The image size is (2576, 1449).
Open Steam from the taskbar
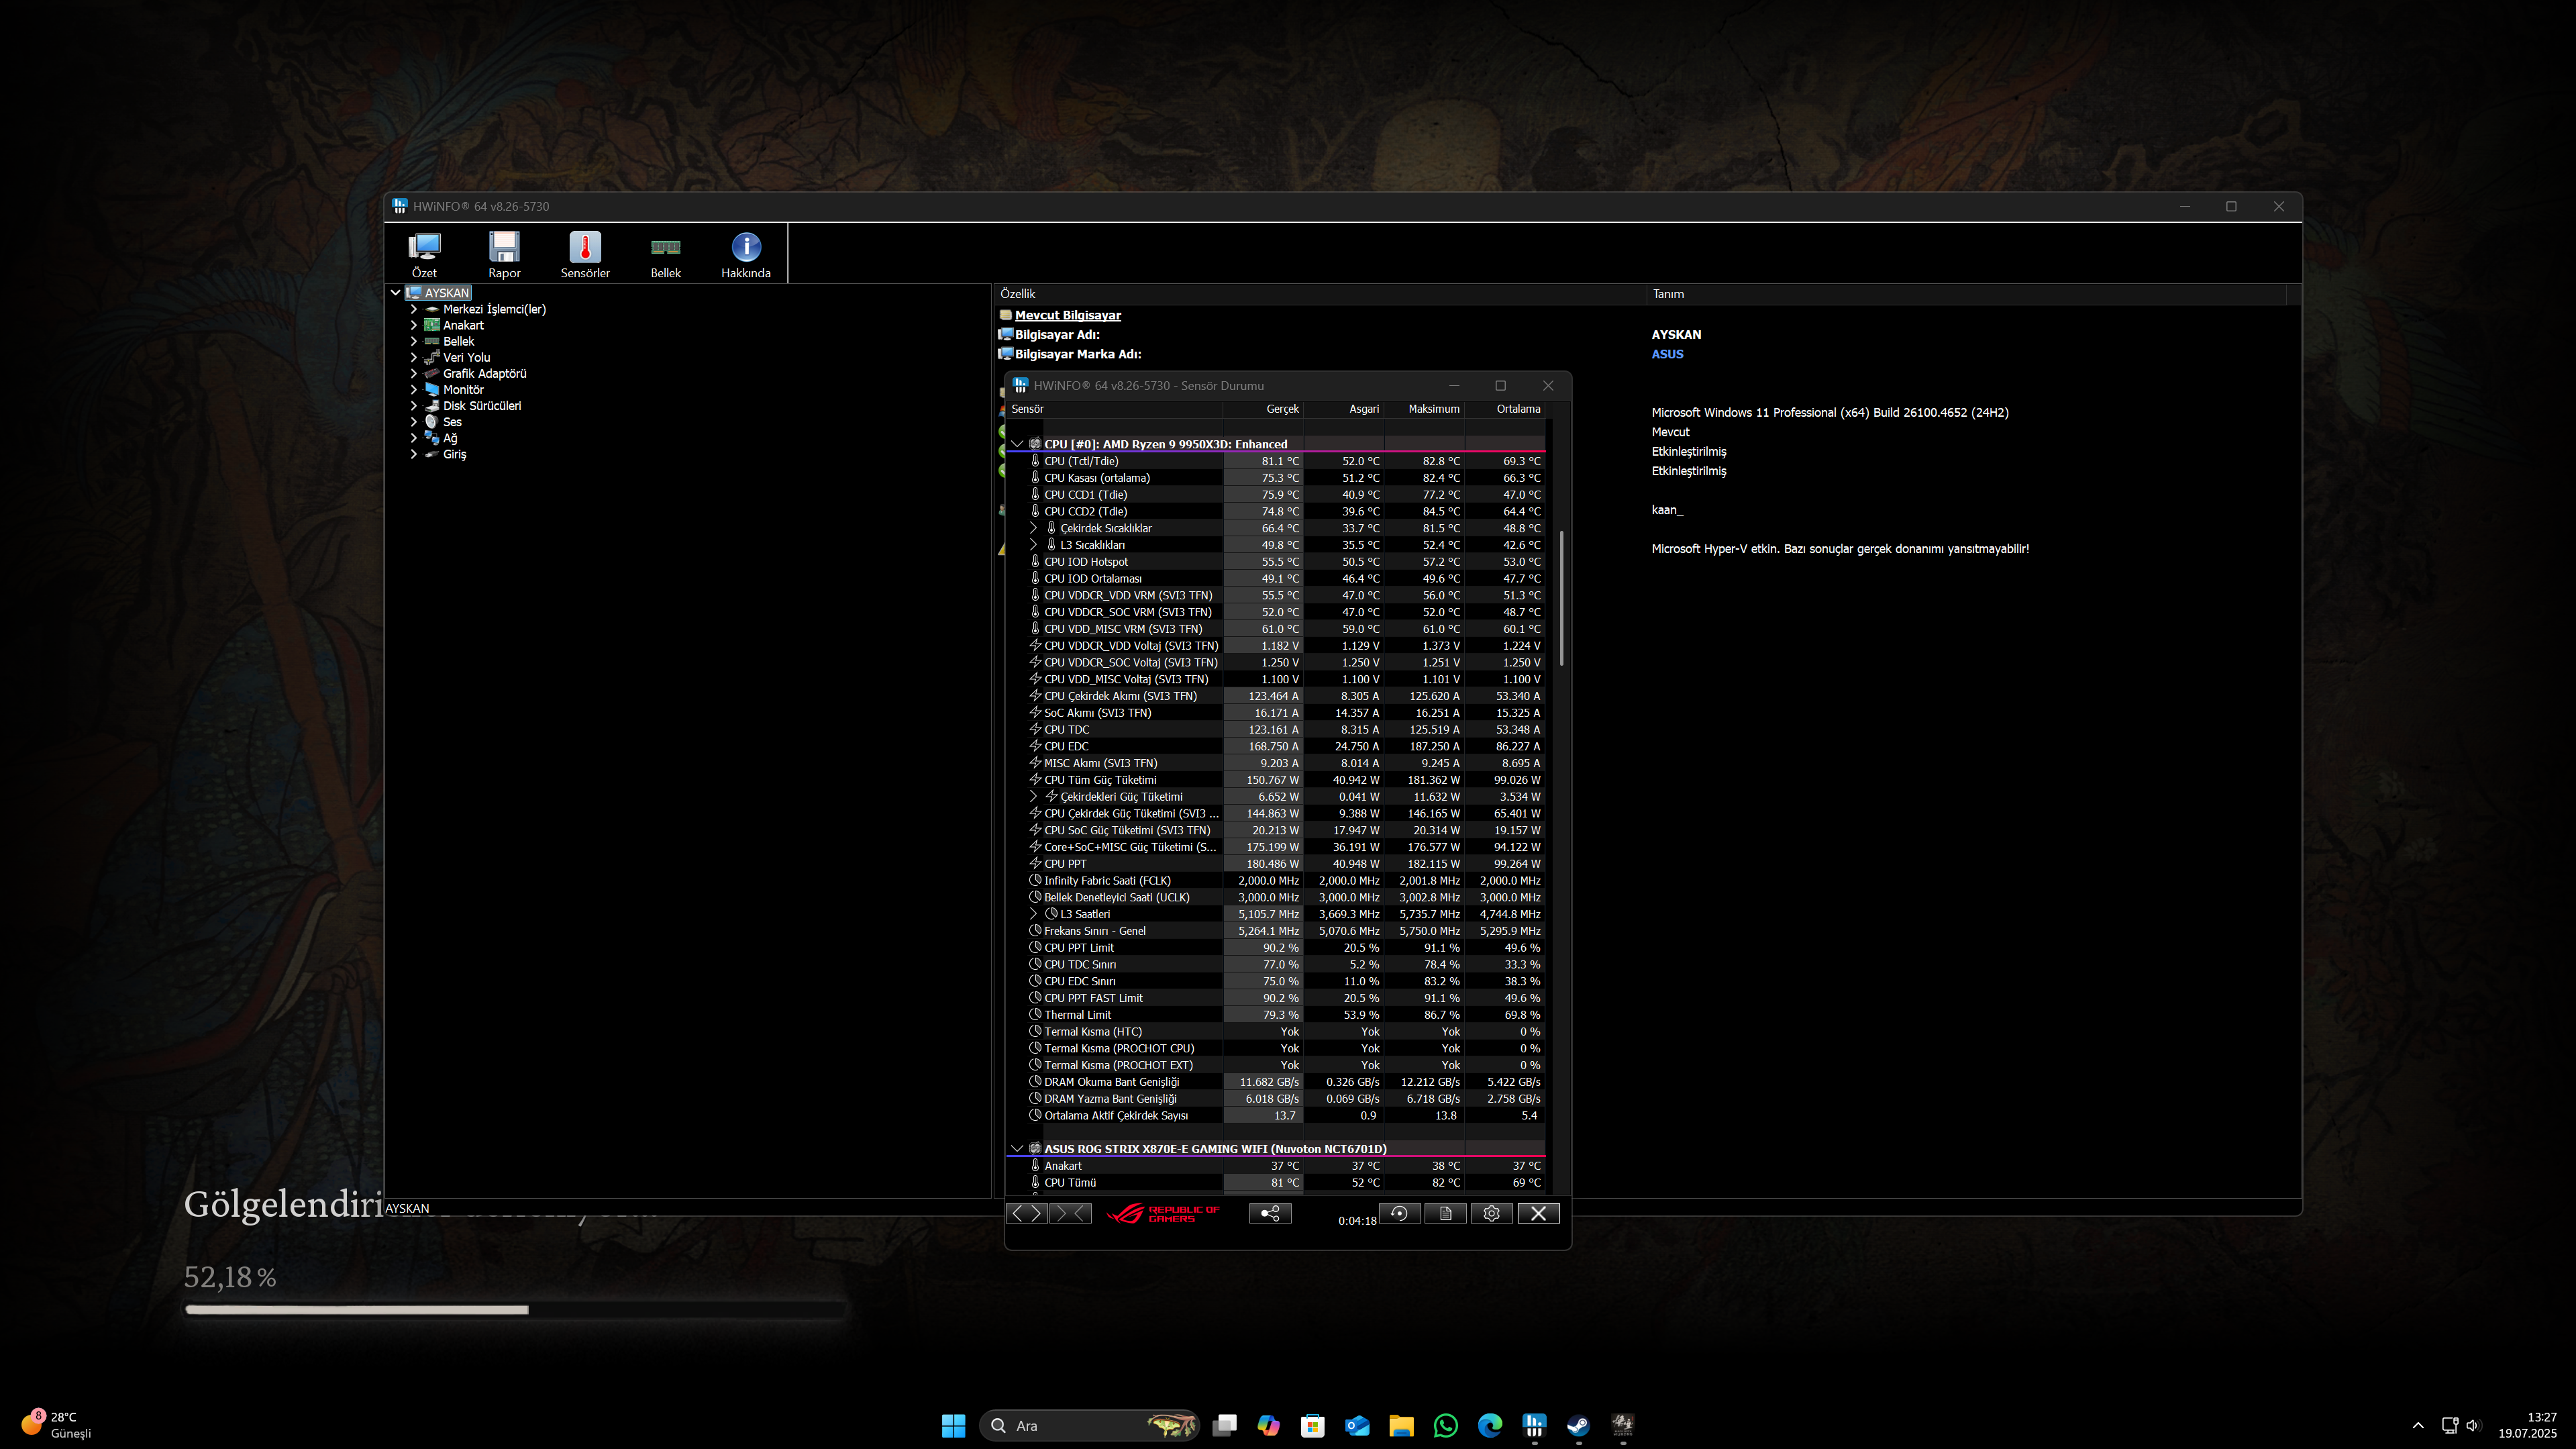1578,1425
